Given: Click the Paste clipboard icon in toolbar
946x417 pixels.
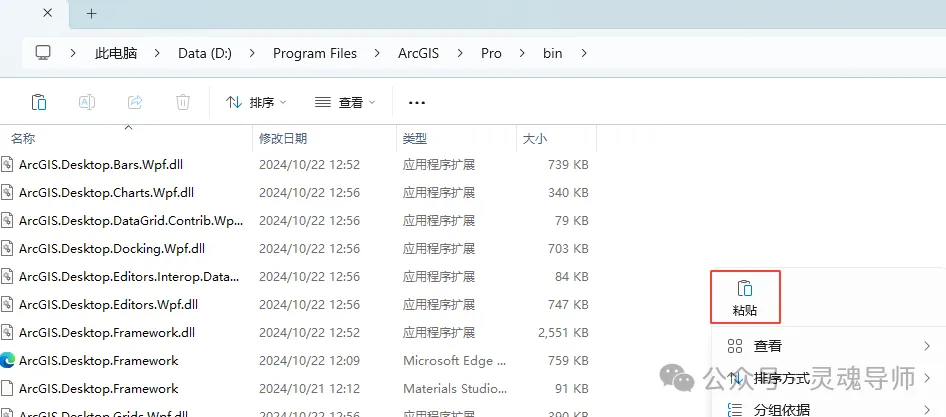Looking at the screenshot, I should pyautogui.click(x=39, y=102).
